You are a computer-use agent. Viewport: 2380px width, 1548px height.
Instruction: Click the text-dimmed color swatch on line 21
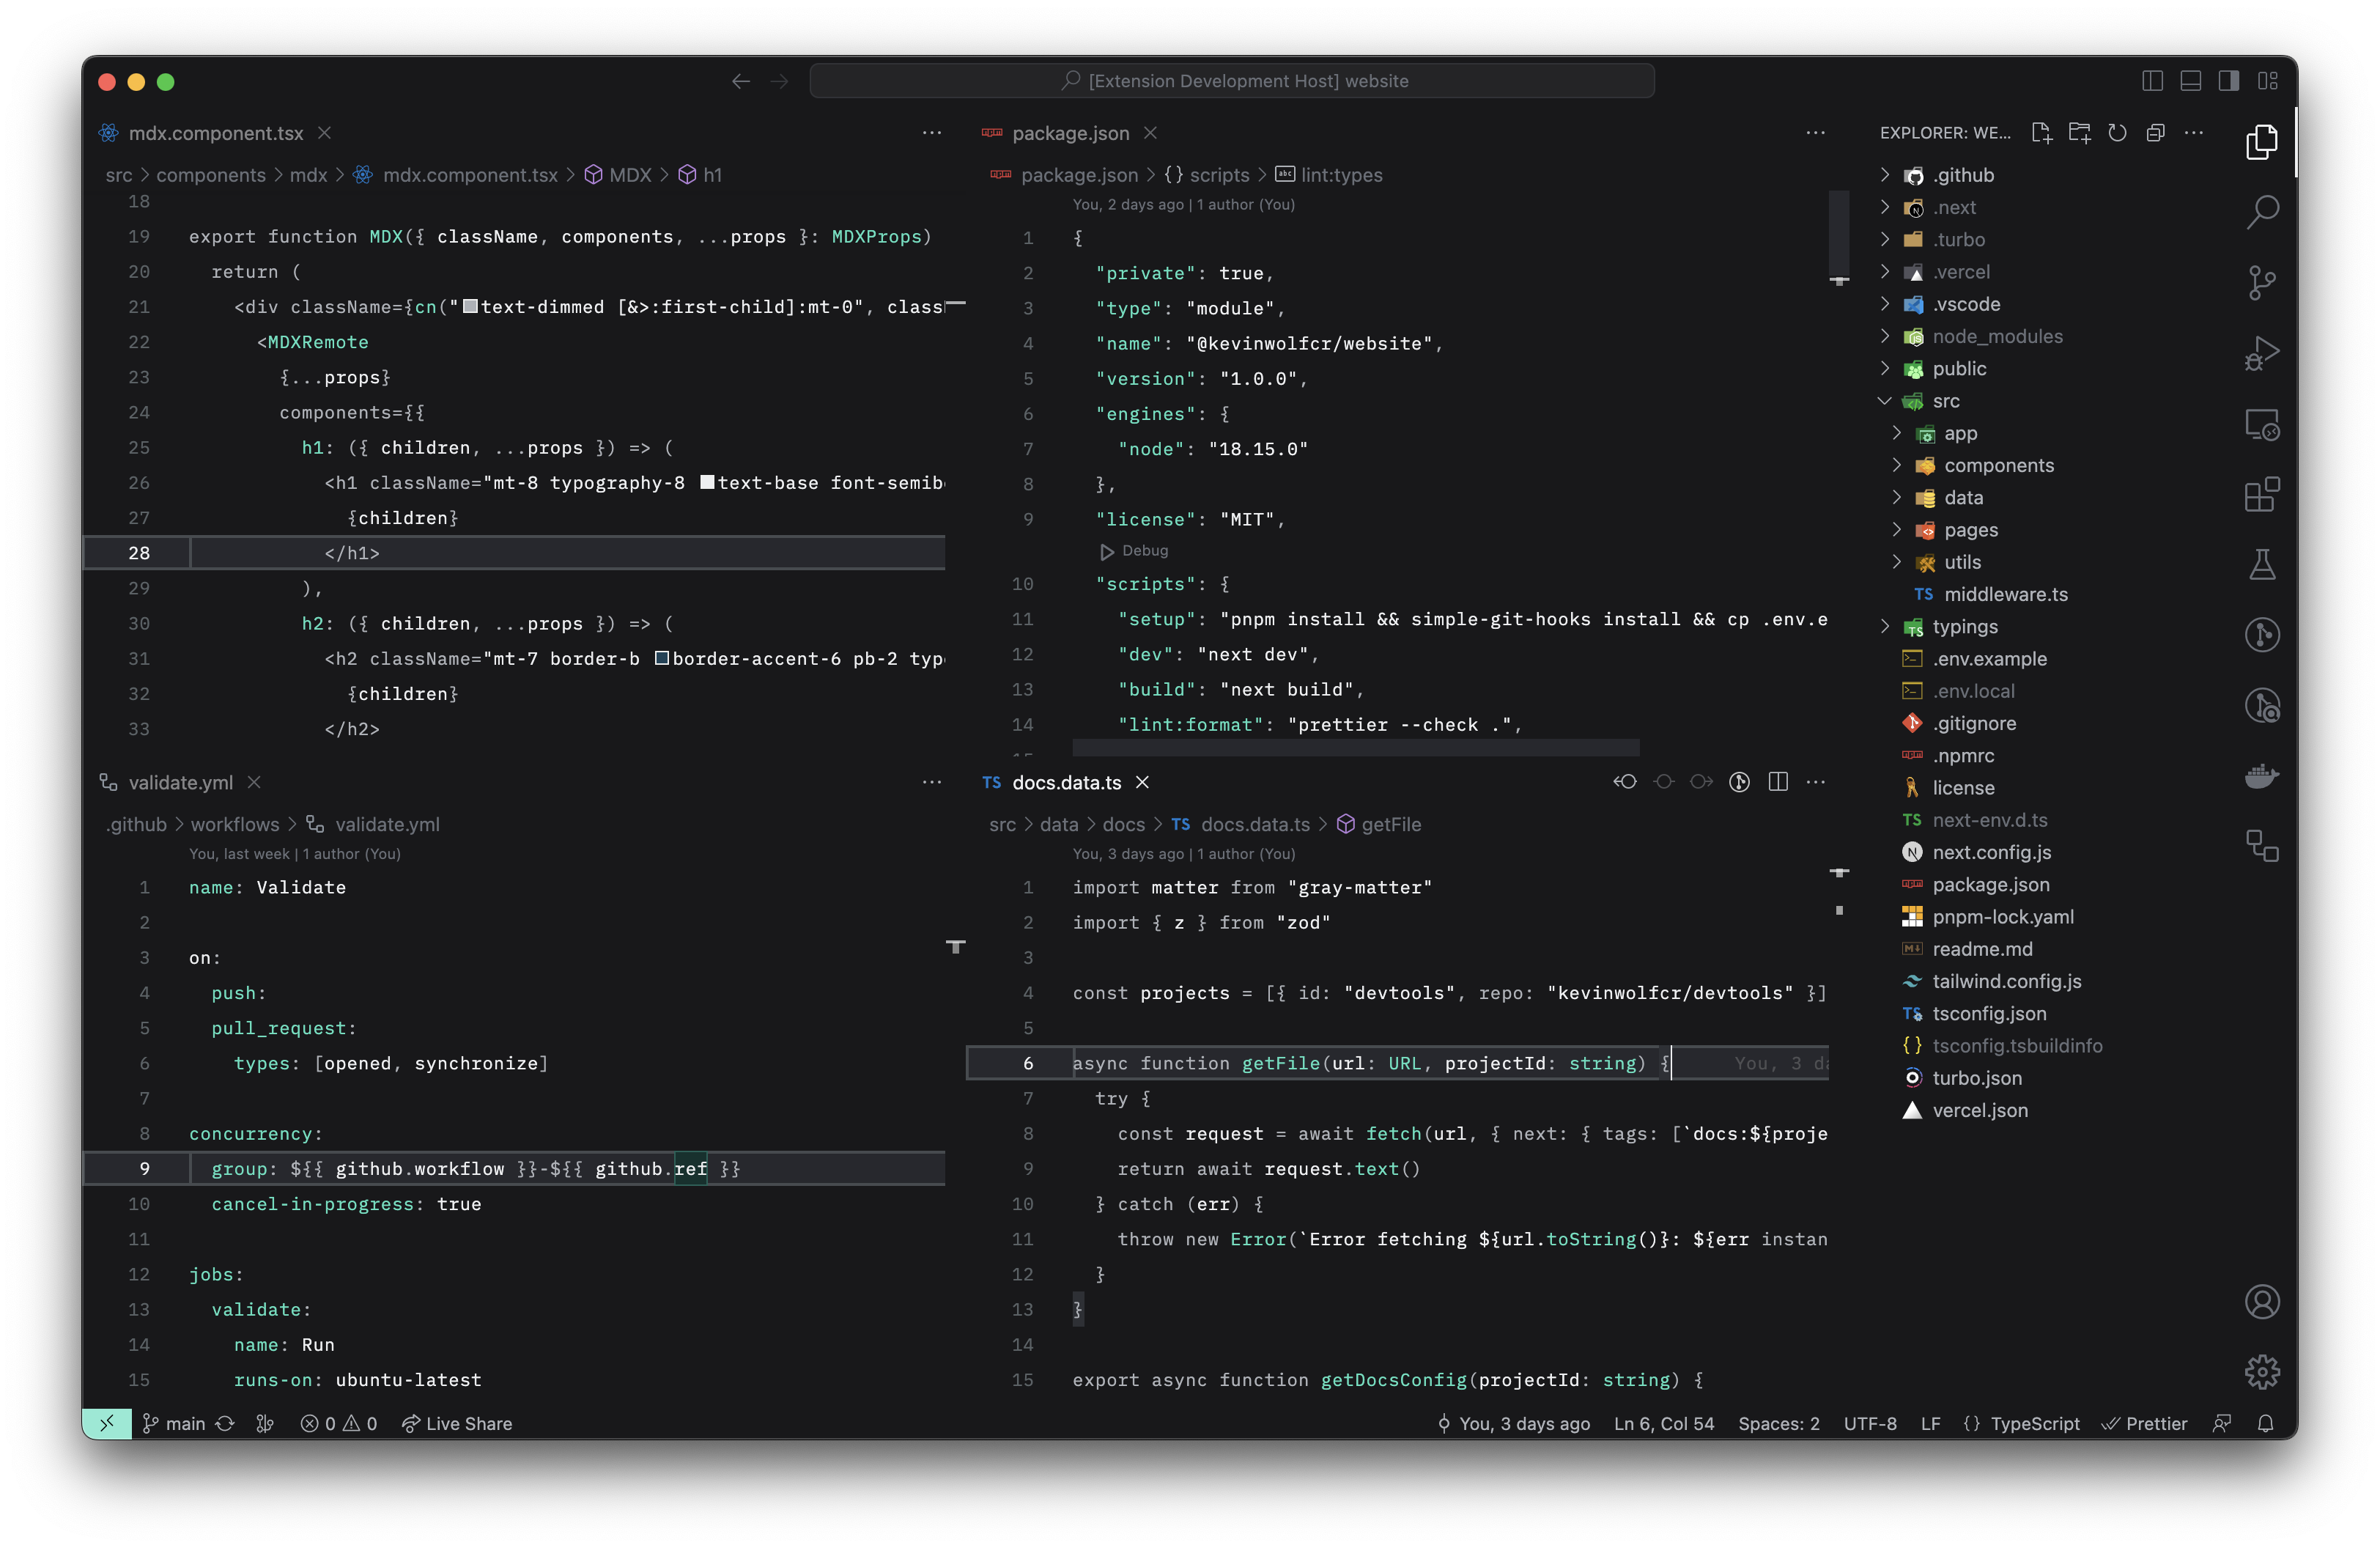click(470, 307)
